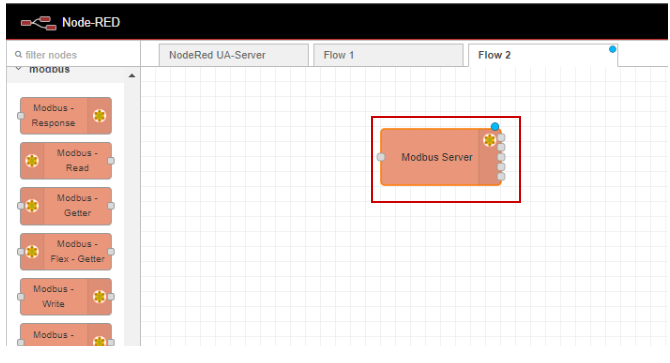Select the Modbus - Response palette node
Screen dimensions: 670x363
(x=66, y=116)
